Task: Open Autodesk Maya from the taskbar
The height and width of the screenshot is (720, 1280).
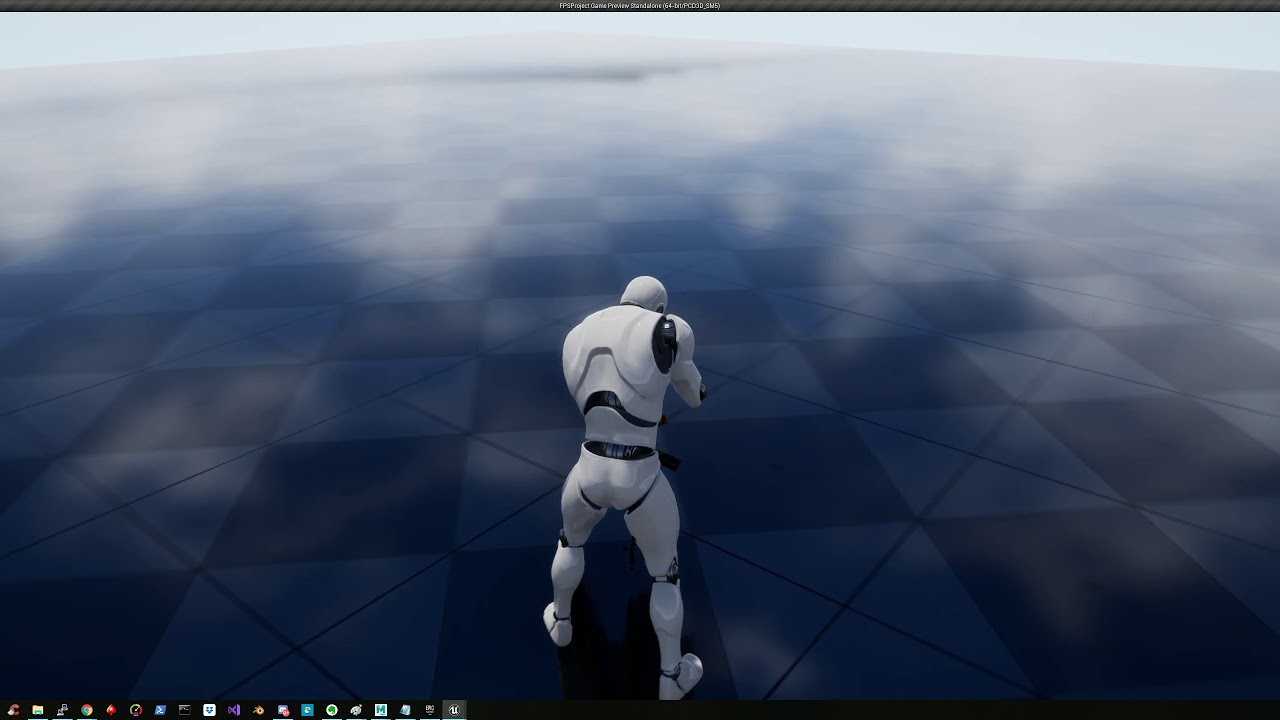Action: click(381, 710)
